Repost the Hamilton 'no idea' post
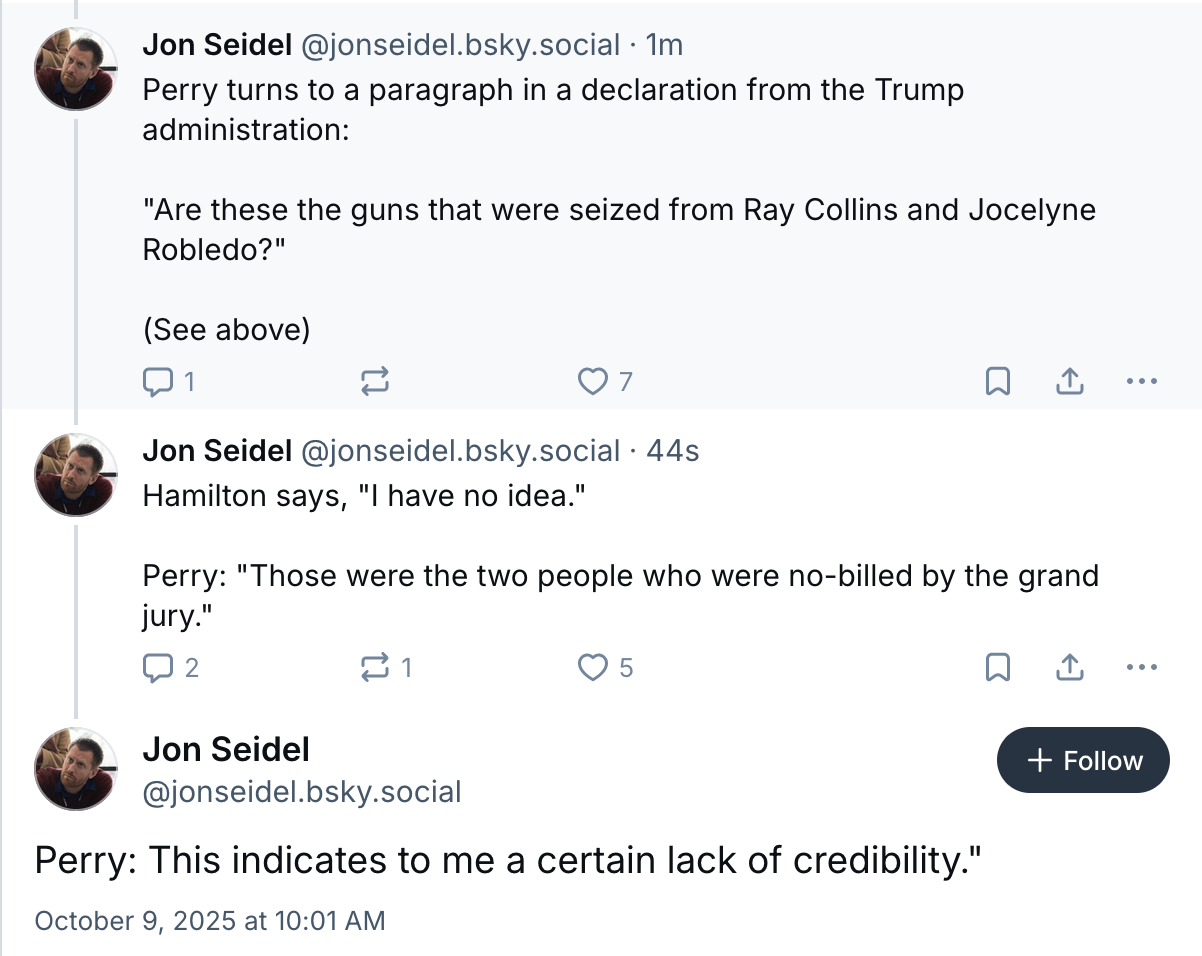The height and width of the screenshot is (956, 1202). (374, 667)
